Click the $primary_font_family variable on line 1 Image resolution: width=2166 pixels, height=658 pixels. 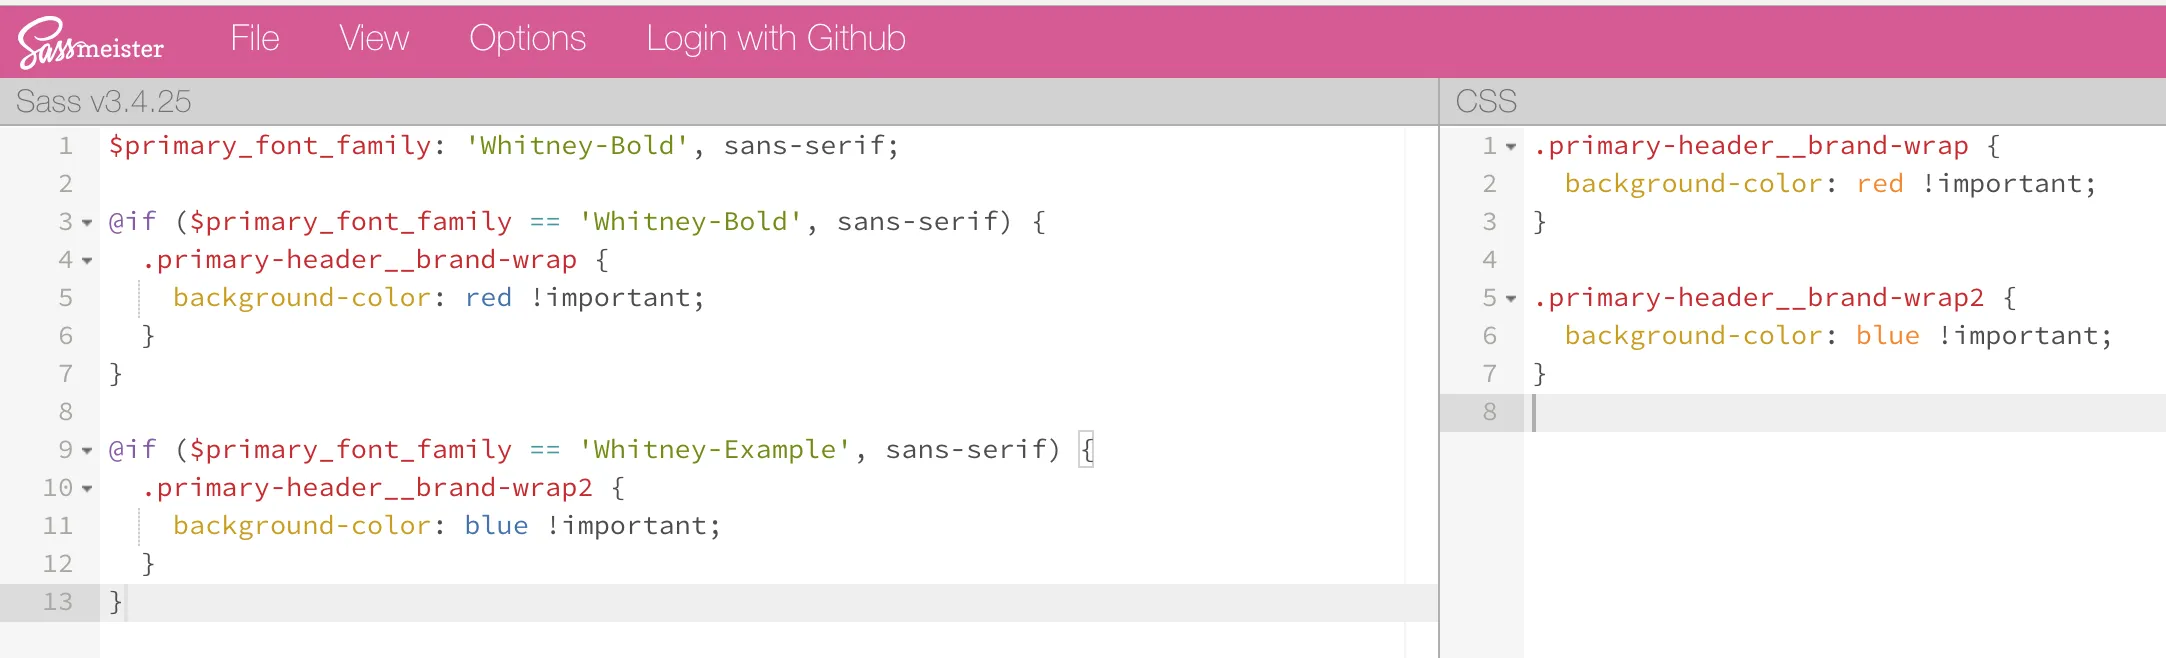pos(270,146)
